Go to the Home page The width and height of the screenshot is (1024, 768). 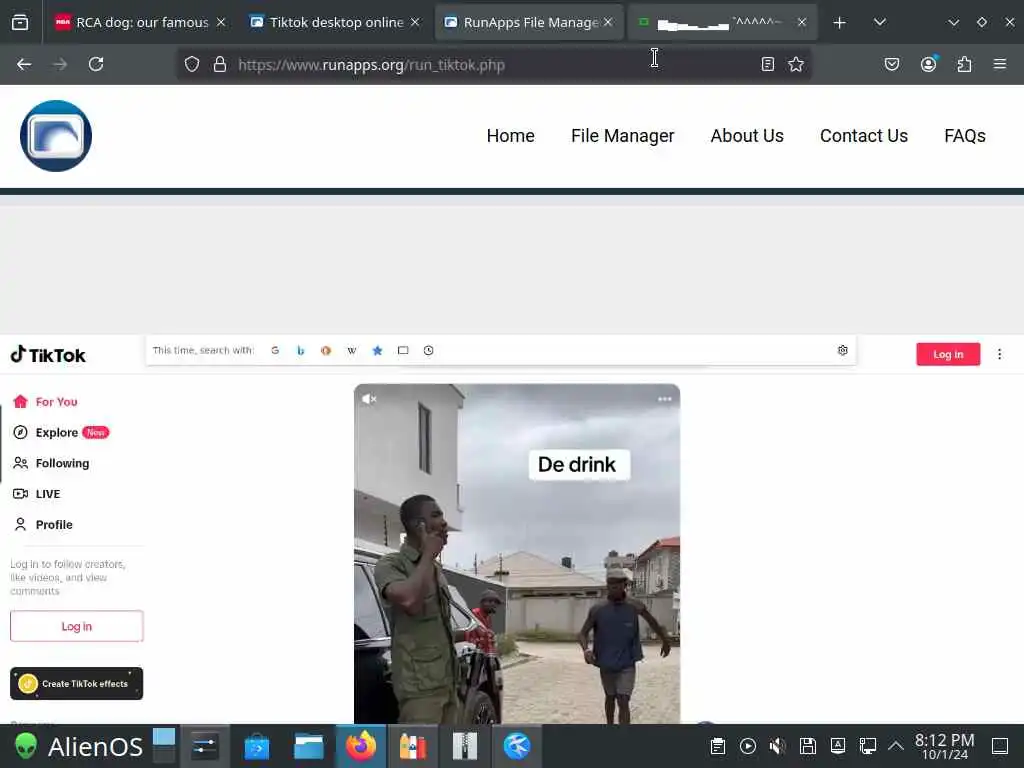511,136
